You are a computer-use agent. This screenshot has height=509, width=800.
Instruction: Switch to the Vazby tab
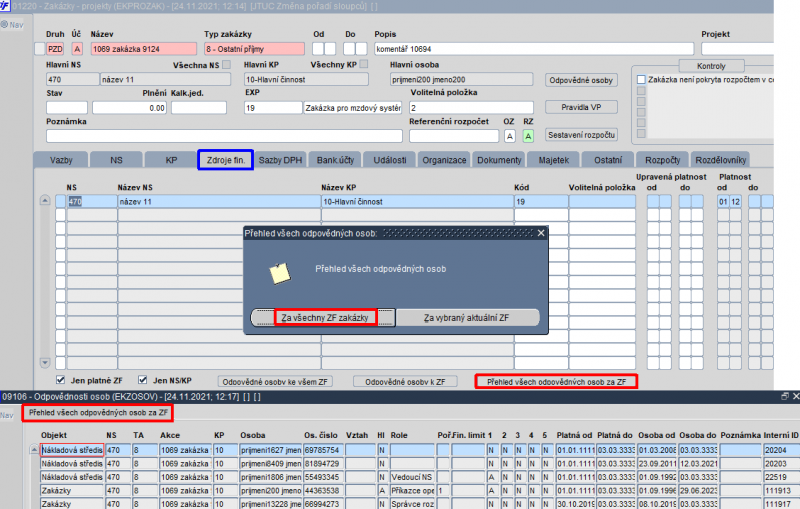coord(61,160)
